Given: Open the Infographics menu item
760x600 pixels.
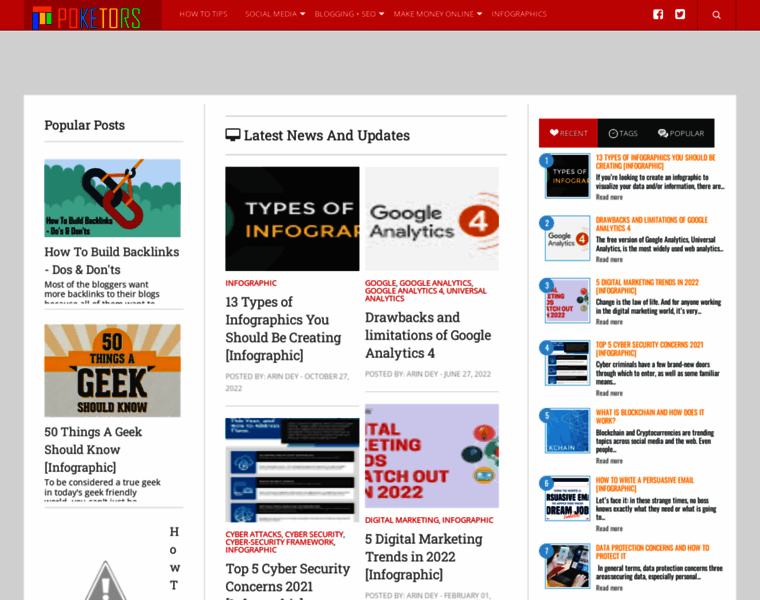Looking at the screenshot, I should (x=519, y=14).
